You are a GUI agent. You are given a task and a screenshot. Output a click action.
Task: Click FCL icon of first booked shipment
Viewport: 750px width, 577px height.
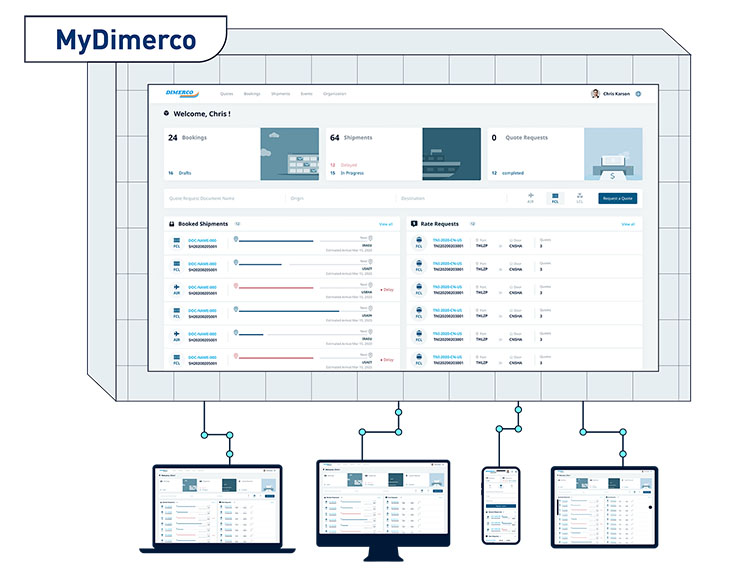point(176,243)
